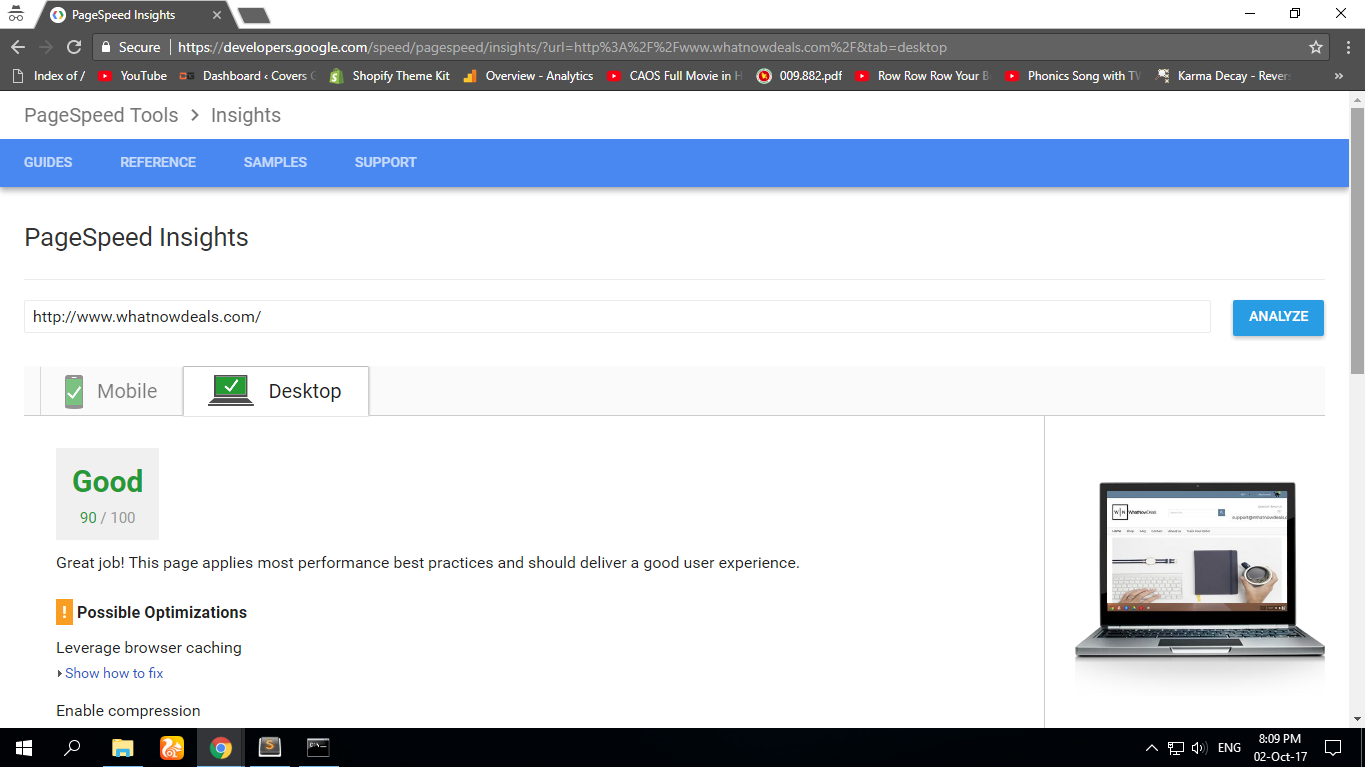Click the Insights breadcrumb
Screen dimensions: 1365x767
tap(246, 115)
